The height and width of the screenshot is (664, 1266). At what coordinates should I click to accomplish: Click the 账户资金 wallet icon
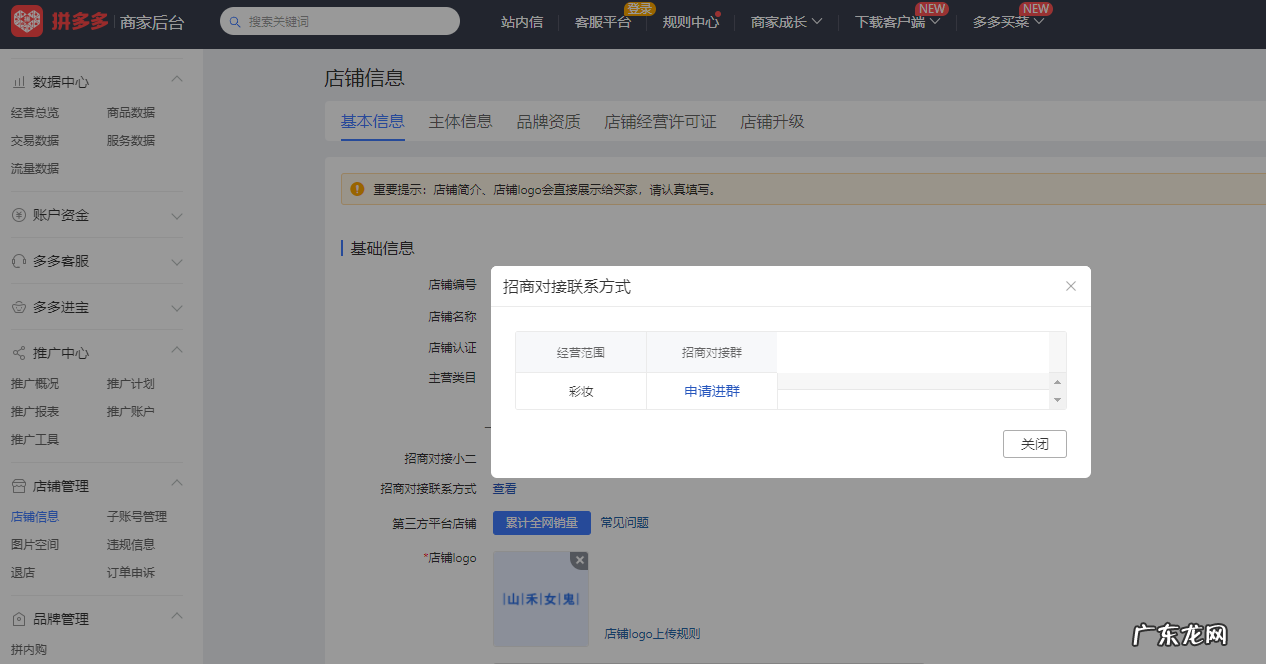[x=17, y=214]
